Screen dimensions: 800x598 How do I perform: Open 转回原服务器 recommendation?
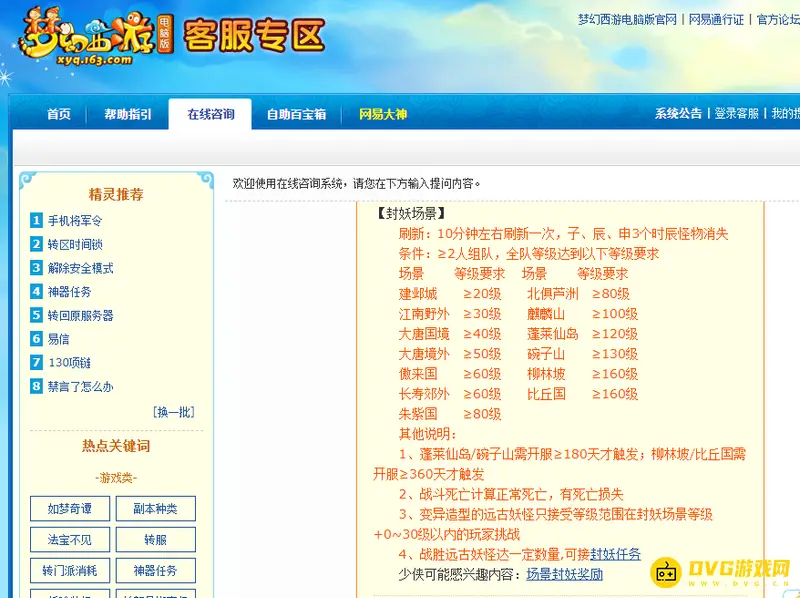(x=80, y=315)
